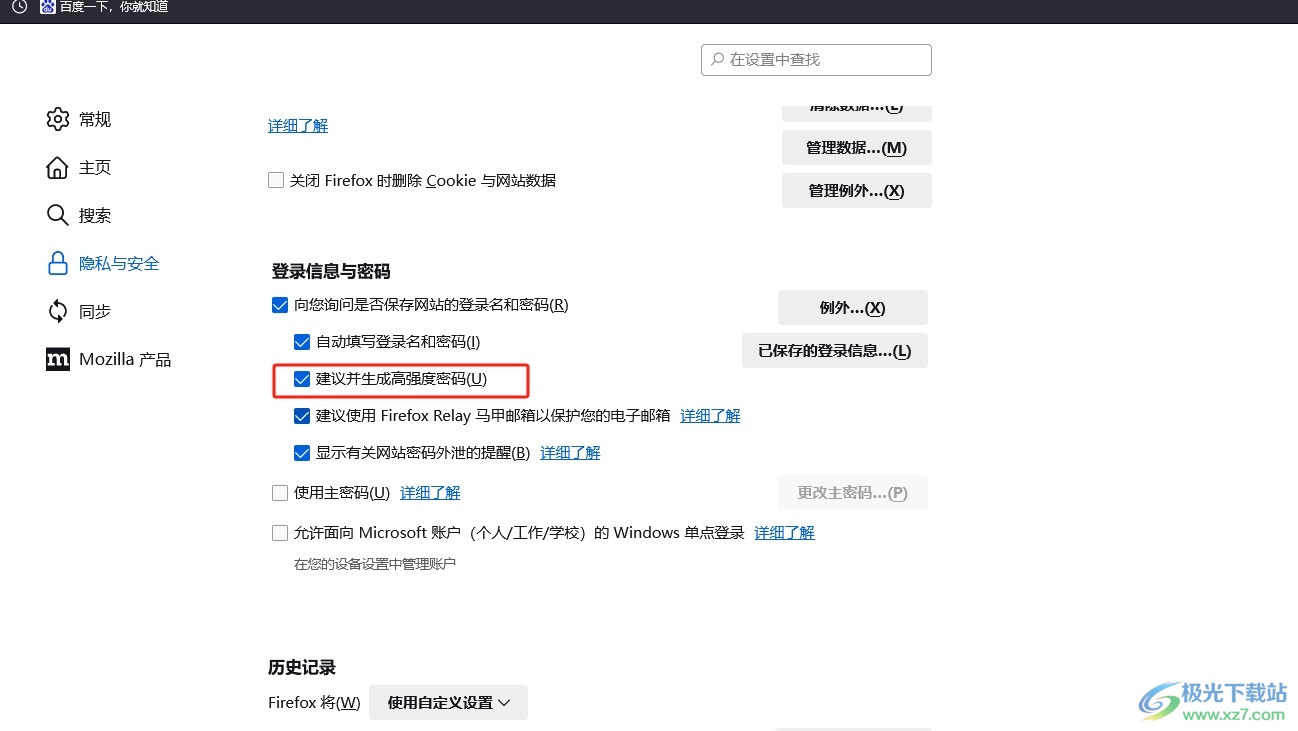
Task: Switch to 主页 settings category
Action: pos(95,167)
